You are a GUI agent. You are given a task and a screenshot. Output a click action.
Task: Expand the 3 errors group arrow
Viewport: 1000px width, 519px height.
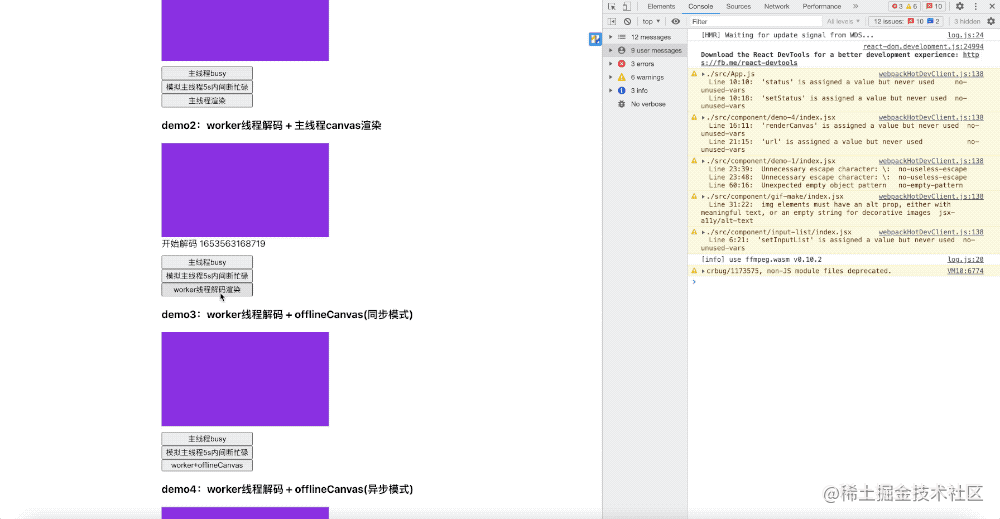610,64
